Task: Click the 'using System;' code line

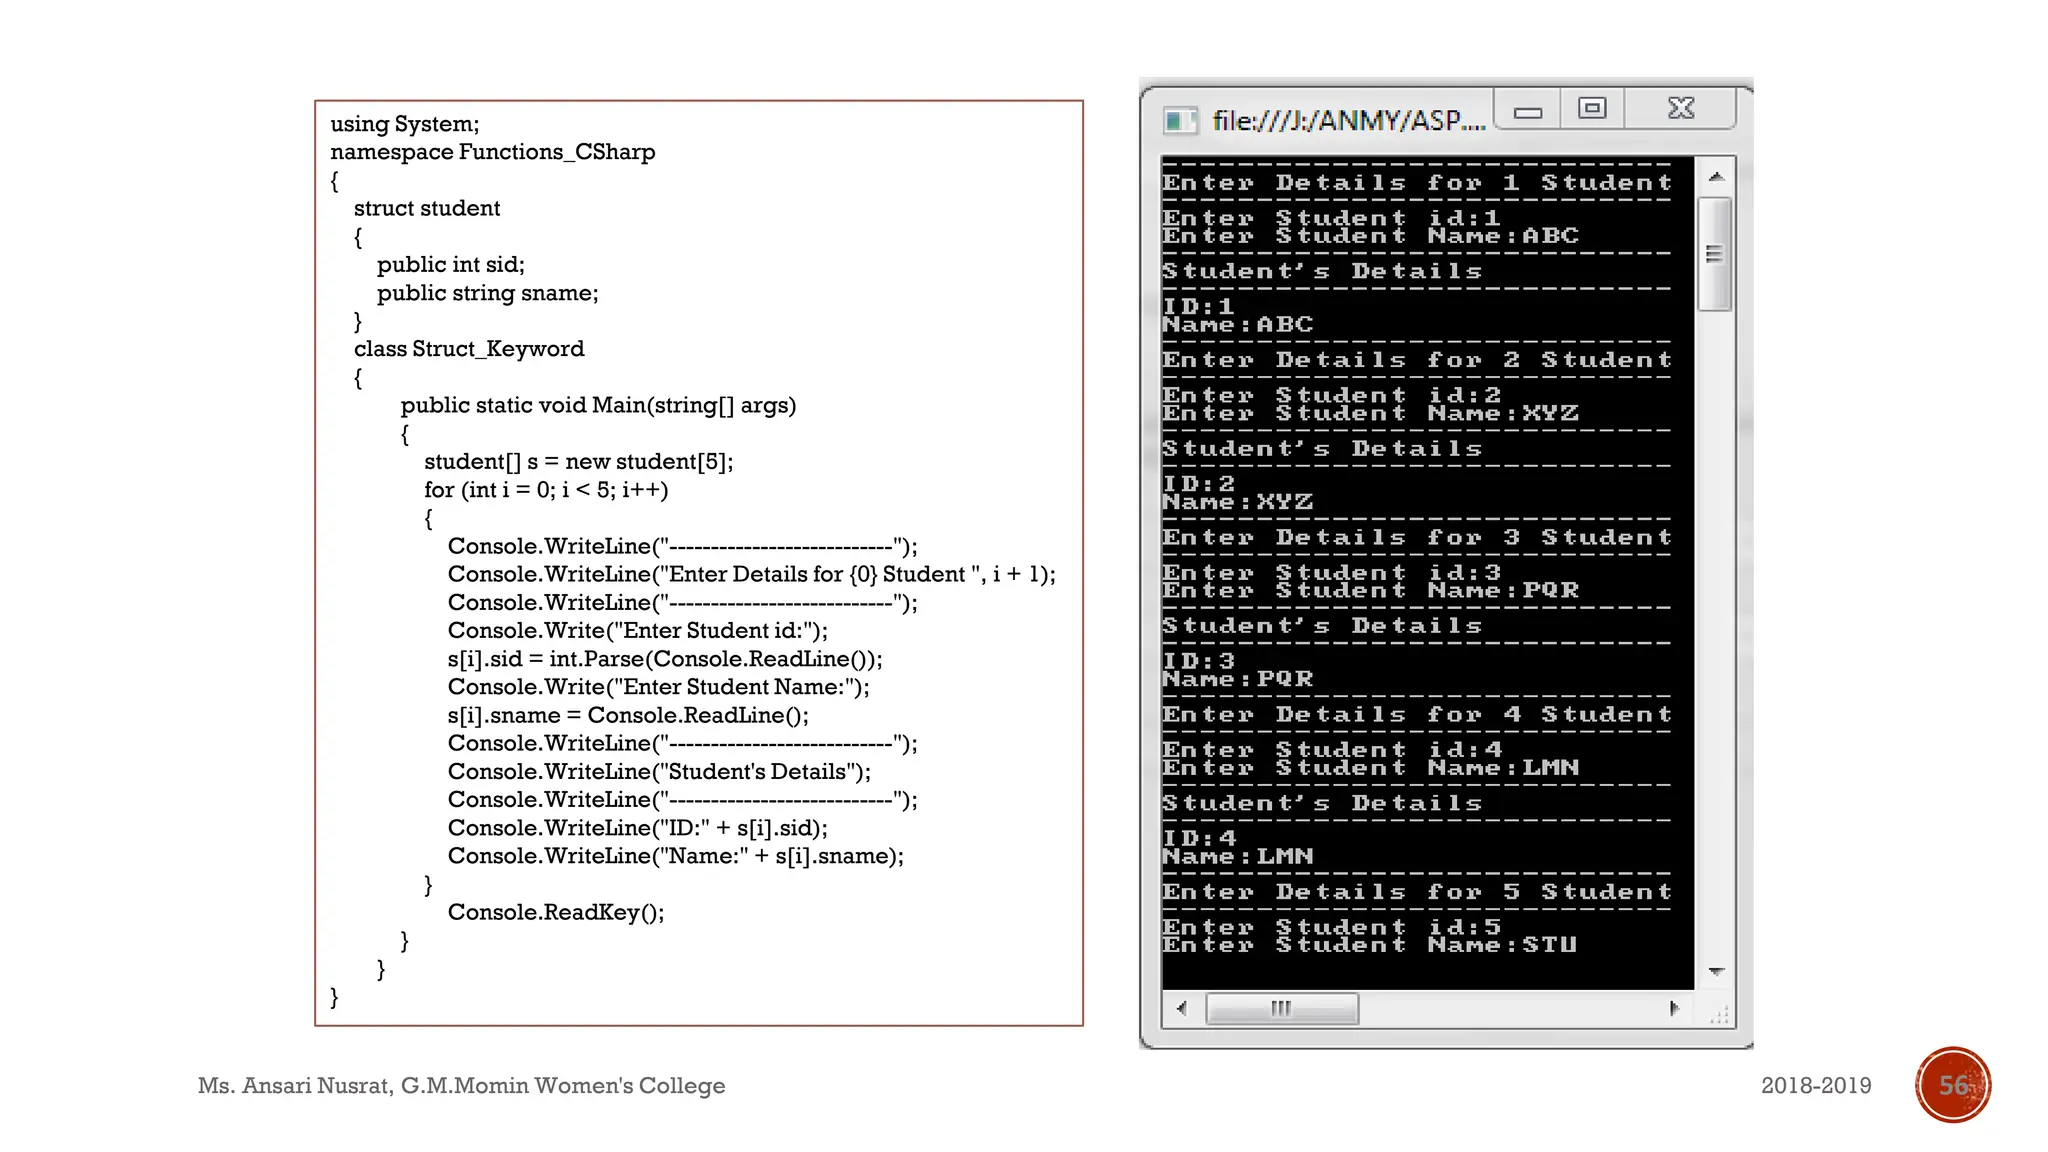Action: (405, 124)
